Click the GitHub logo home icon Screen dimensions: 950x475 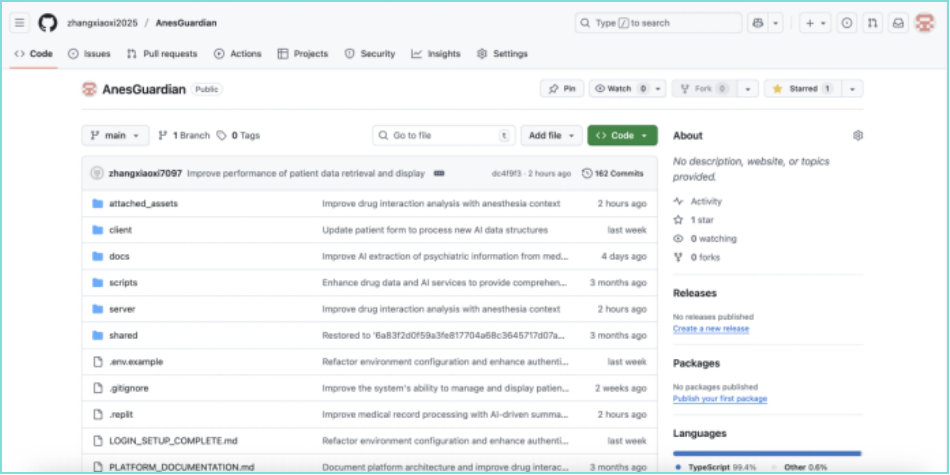[x=47, y=23]
